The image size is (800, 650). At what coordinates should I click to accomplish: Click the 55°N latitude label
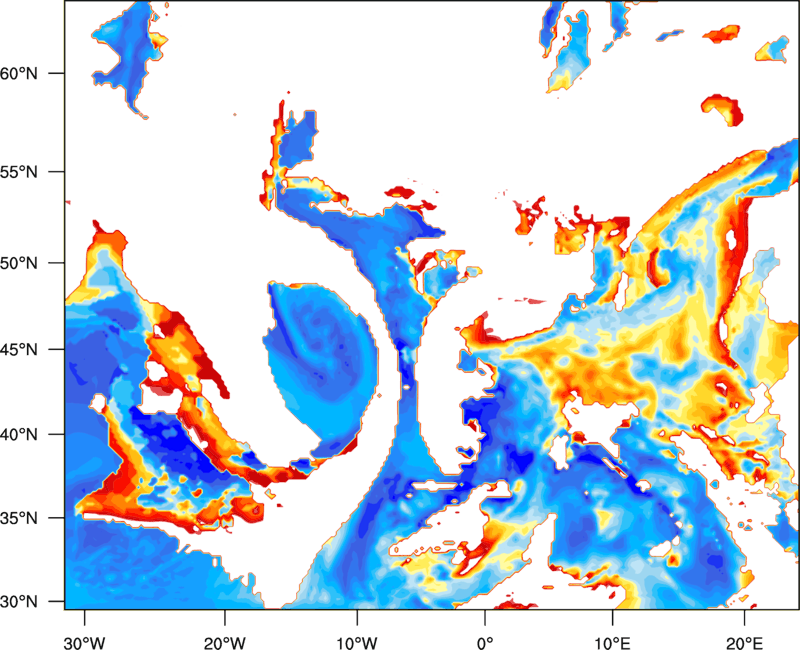pos(19,172)
